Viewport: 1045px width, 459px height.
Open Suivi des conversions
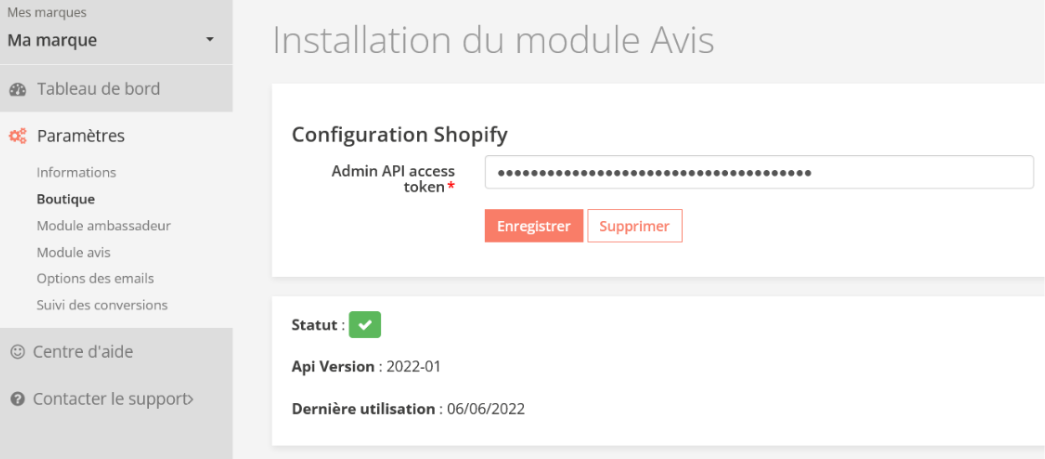click(102, 305)
